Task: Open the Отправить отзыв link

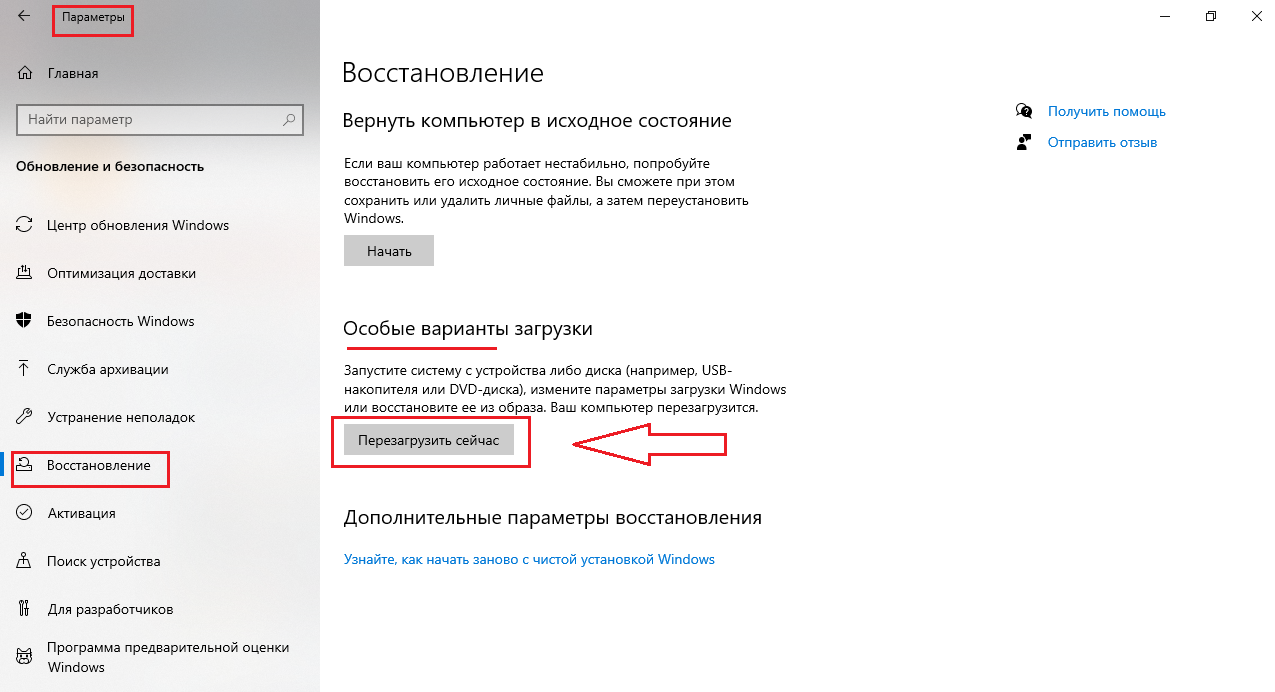Action: [x=1102, y=142]
